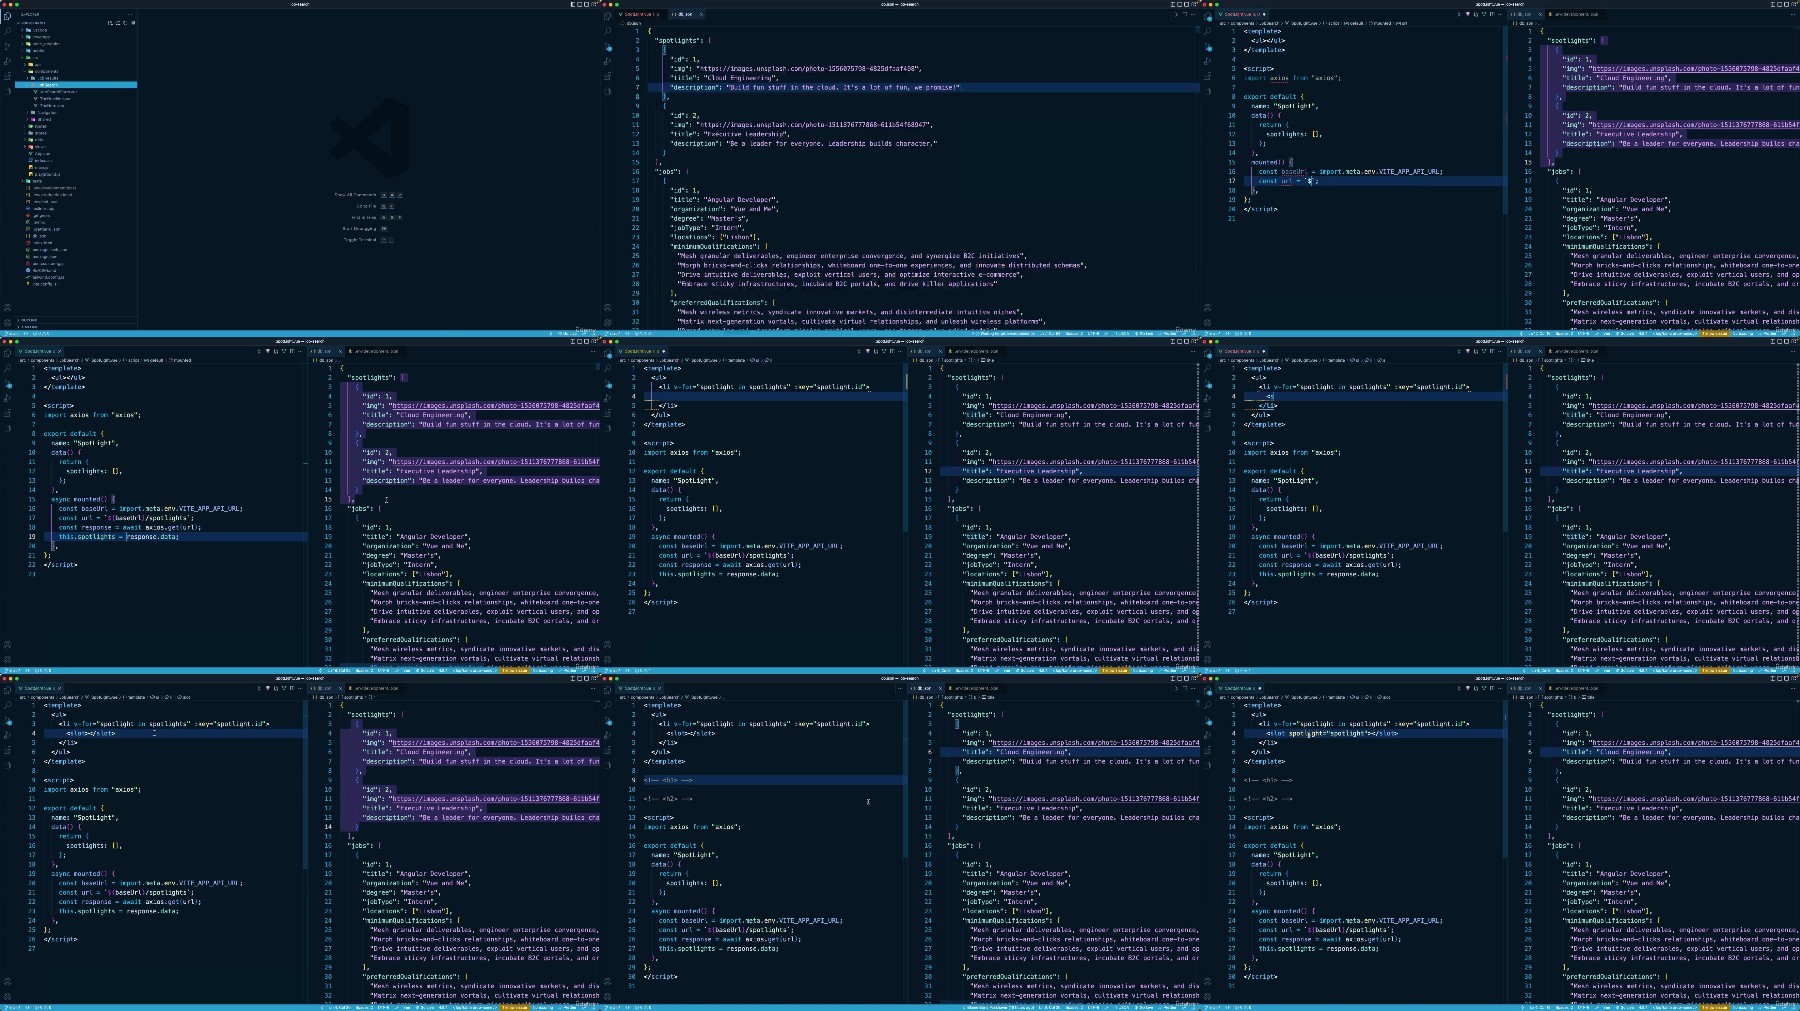The width and height of the screenshot is (1800, 1011).
Task: Select db.json tab in single-editor db.json window
Action: click(x=684, y=14)
